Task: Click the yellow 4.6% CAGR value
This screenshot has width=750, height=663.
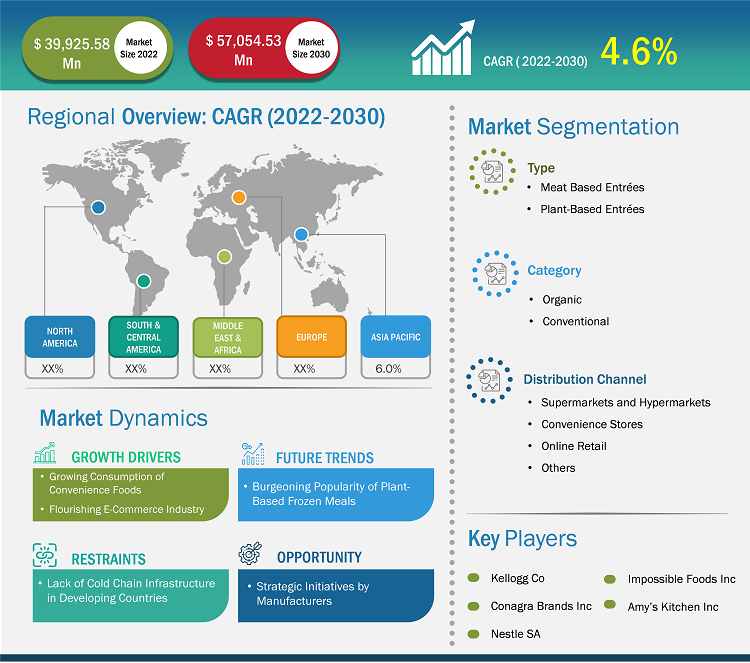Action: pyautogui.click(x=639, y=51)
